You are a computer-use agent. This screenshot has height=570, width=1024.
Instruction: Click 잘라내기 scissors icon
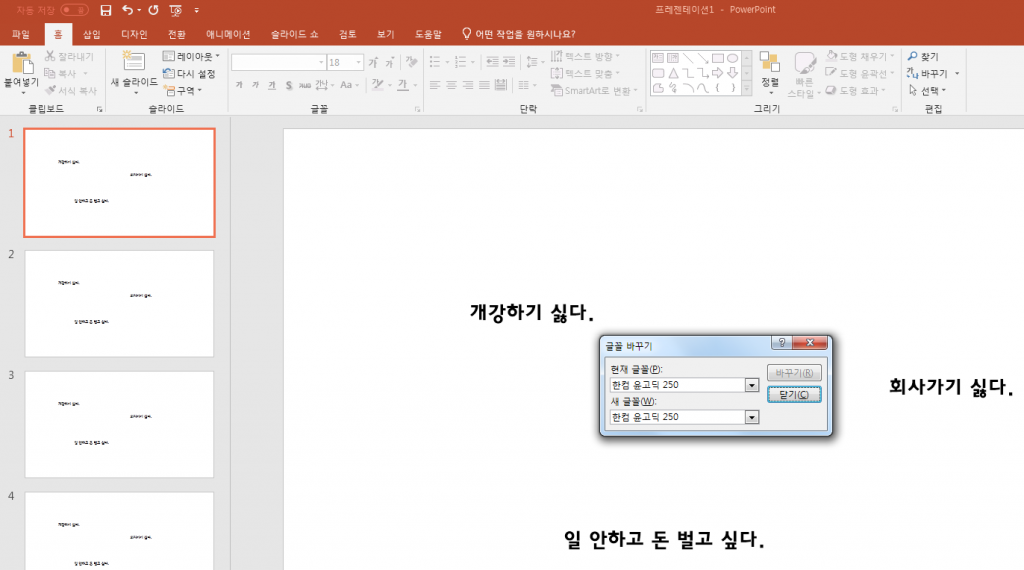50,56
